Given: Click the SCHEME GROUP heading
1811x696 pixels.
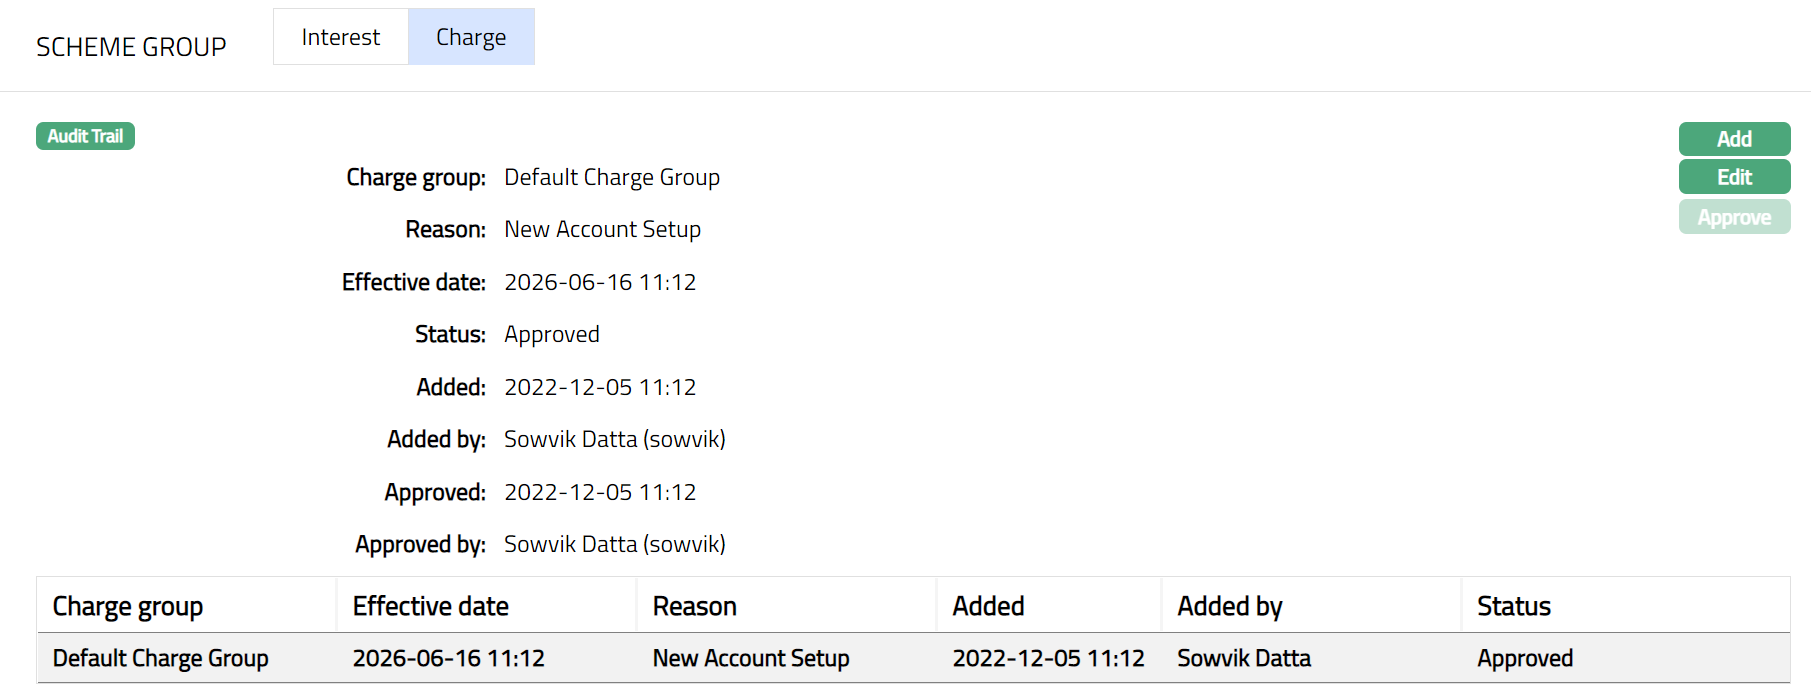Looking at the screenshot, I should coord(131,47).
